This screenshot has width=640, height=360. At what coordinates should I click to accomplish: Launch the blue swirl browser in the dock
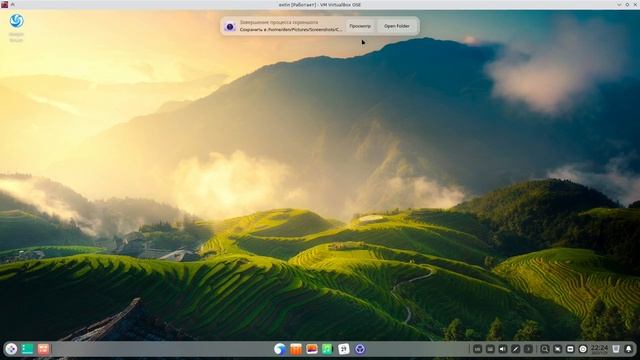pos(280,349)
